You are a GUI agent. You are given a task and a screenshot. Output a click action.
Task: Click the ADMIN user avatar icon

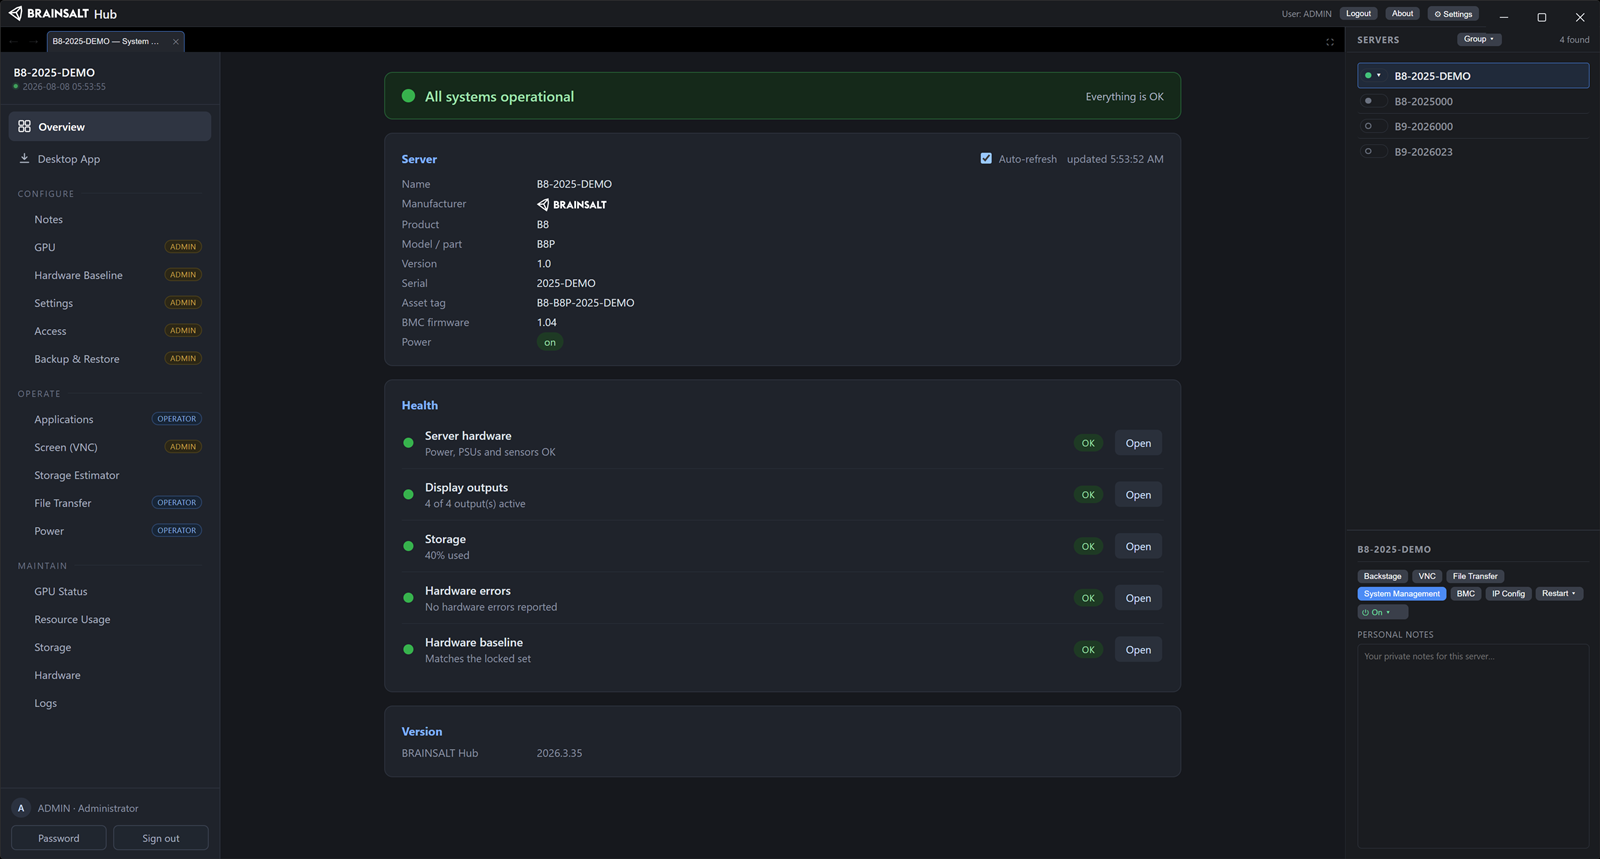(21, 808)
